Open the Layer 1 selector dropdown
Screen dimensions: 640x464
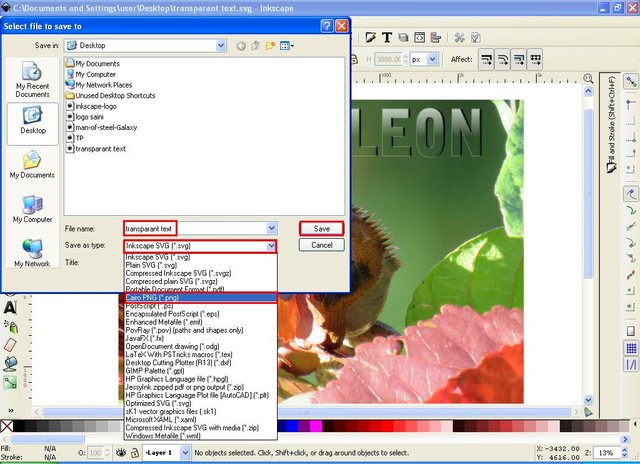point(185,453)
